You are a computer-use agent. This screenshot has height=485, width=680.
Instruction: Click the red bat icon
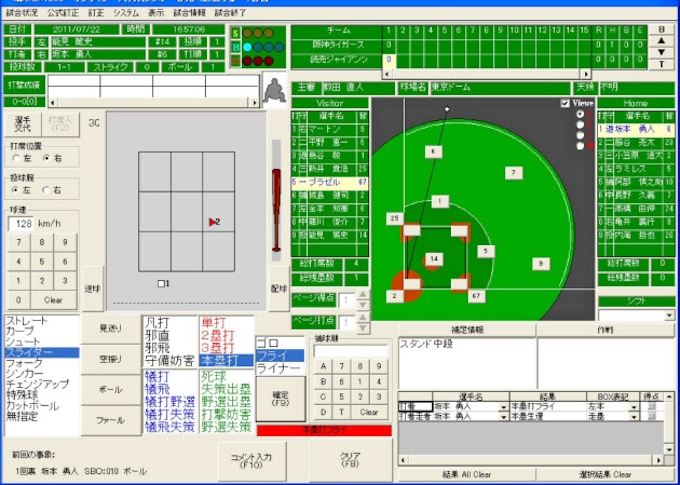[x=277, y=210]
